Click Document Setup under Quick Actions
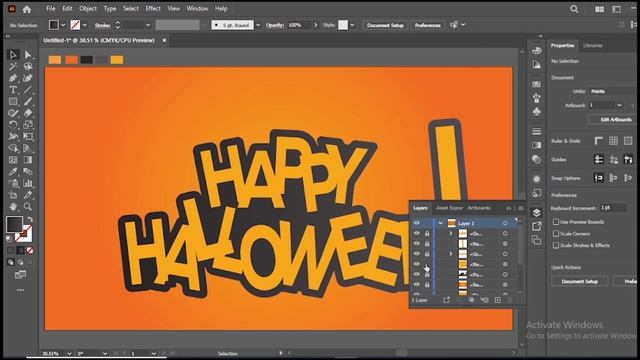Image resolution: width=640 pixels, height=360 pixels. click(x=580, y=282)
